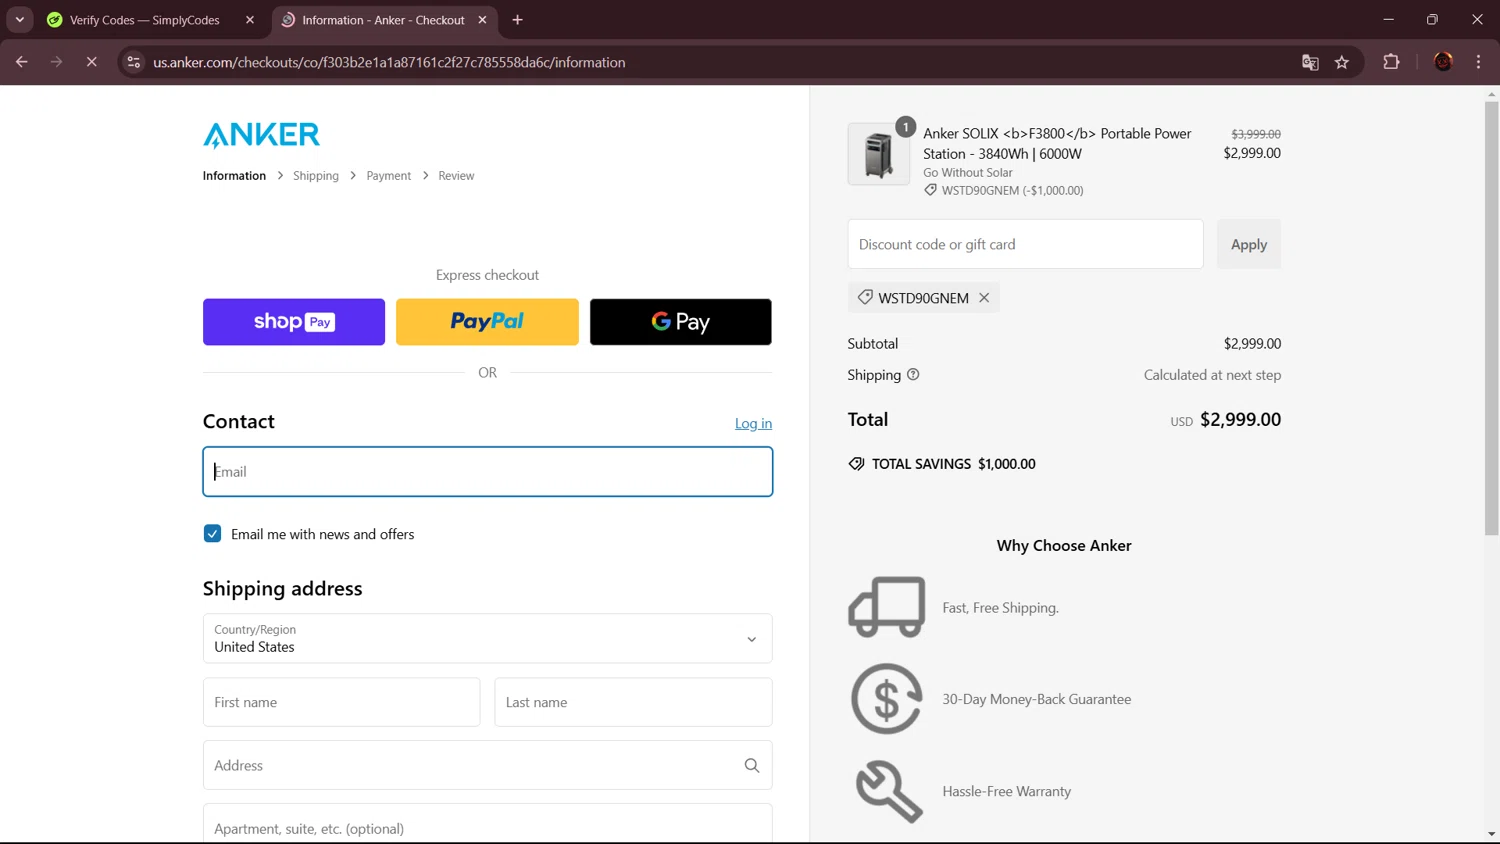Stop loading the page
1500x844 pixels.
(x=91, y=62)
